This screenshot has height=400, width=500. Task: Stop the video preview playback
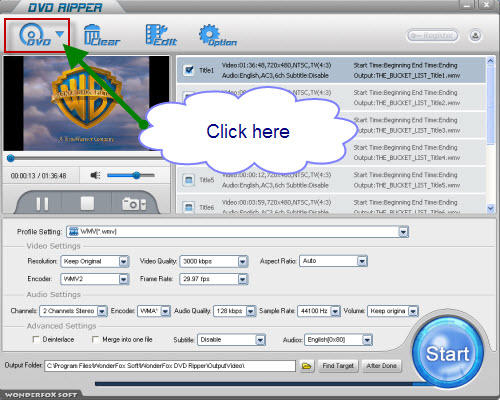(x=87, y=203)
